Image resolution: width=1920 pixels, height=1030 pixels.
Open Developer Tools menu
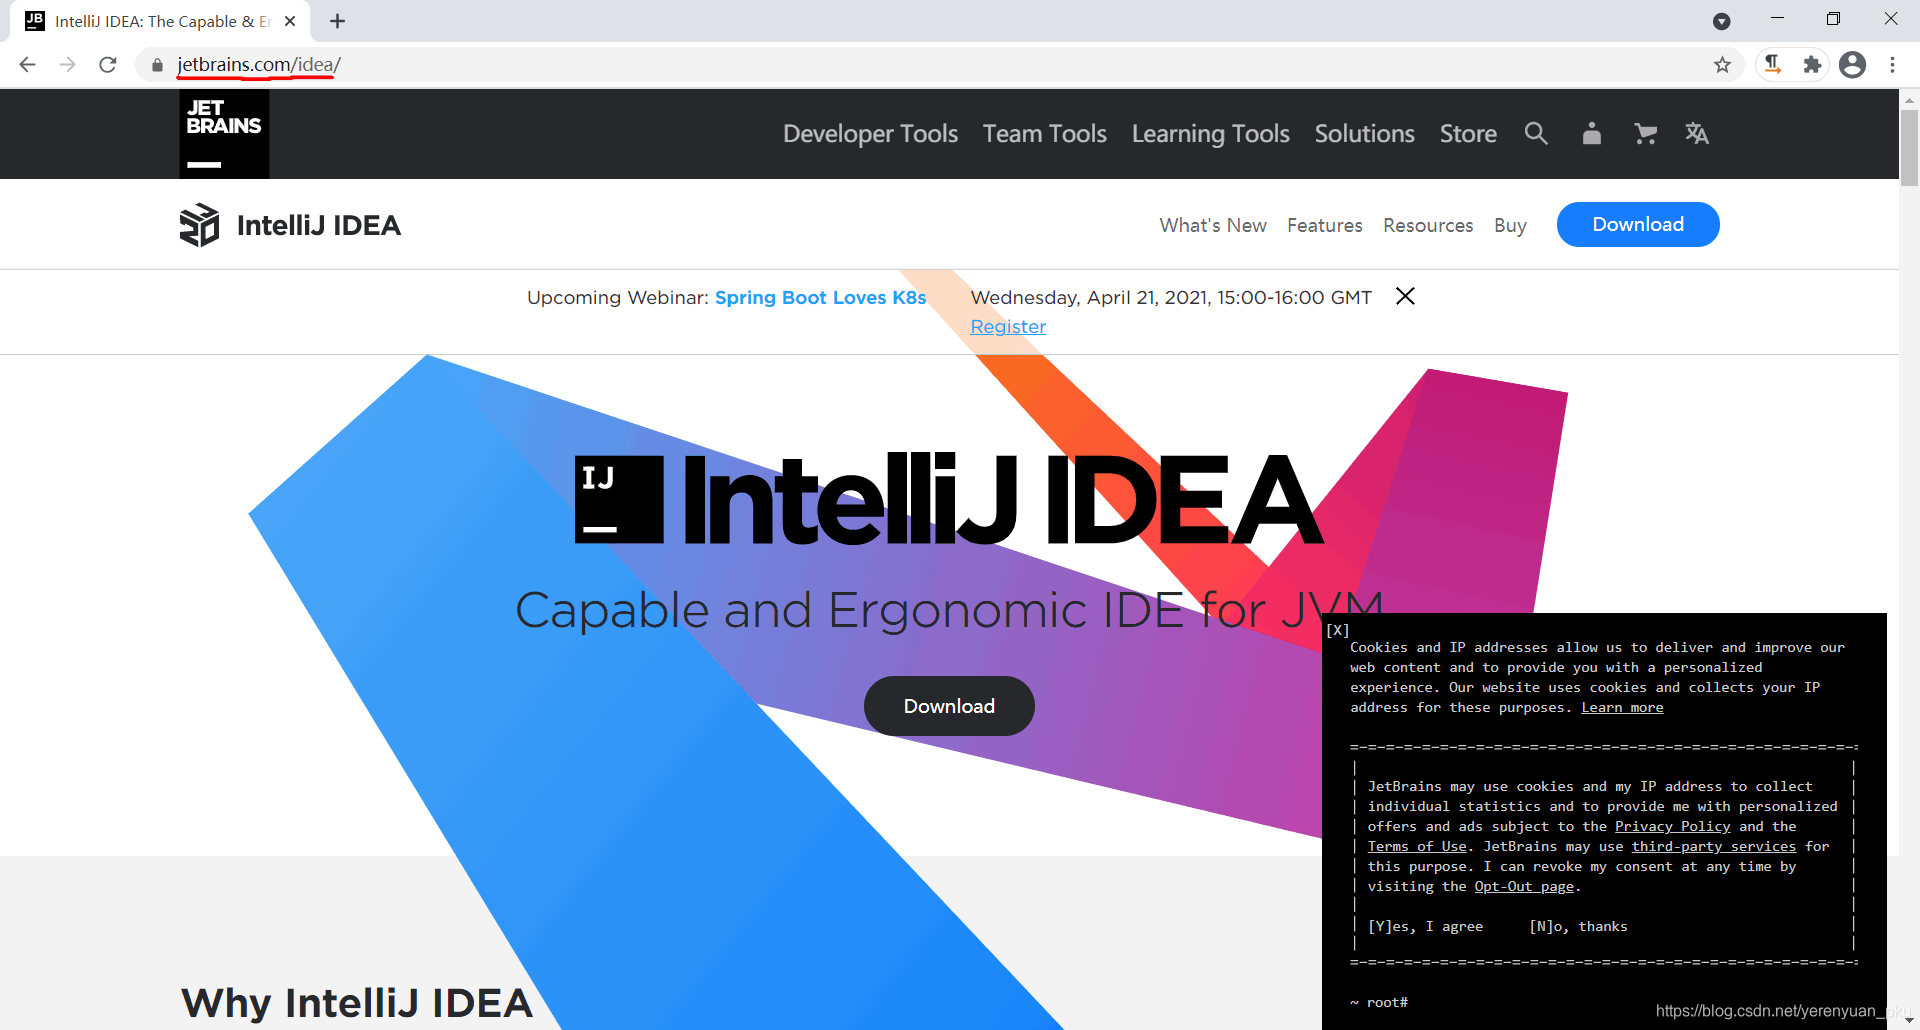coord(870,133)
